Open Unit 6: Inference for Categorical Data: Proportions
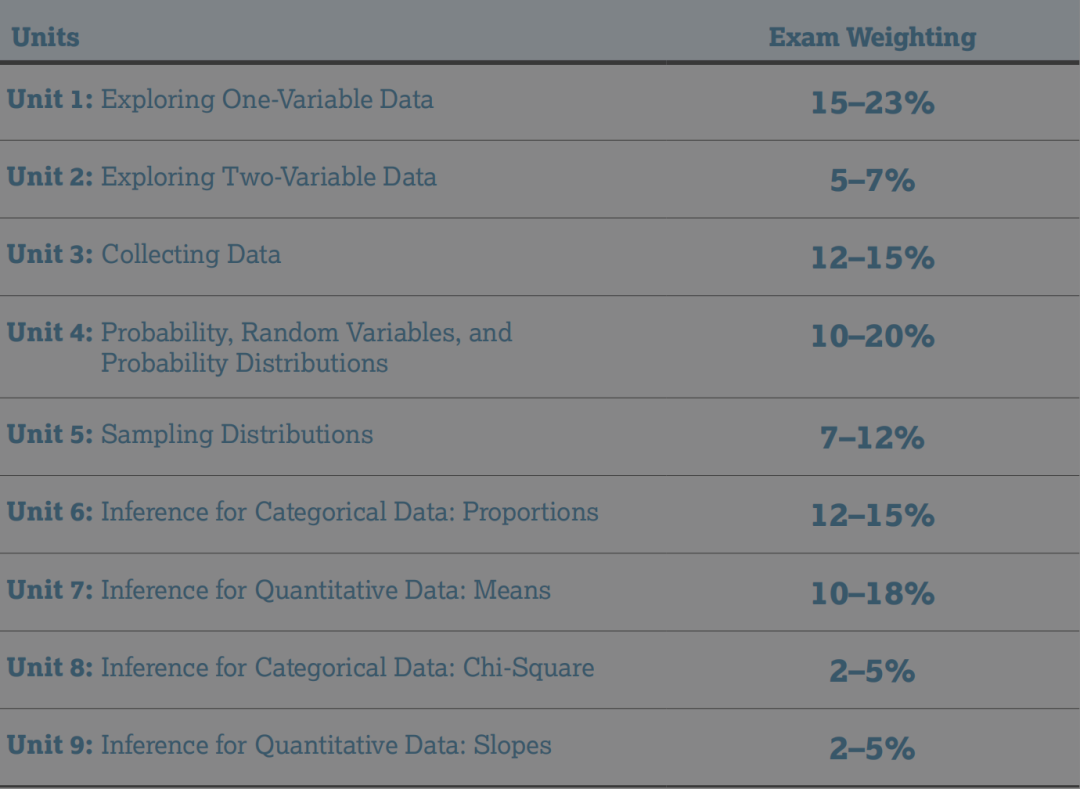The height and width of the screenshot is (789, 1080). [x=302, y=513]
